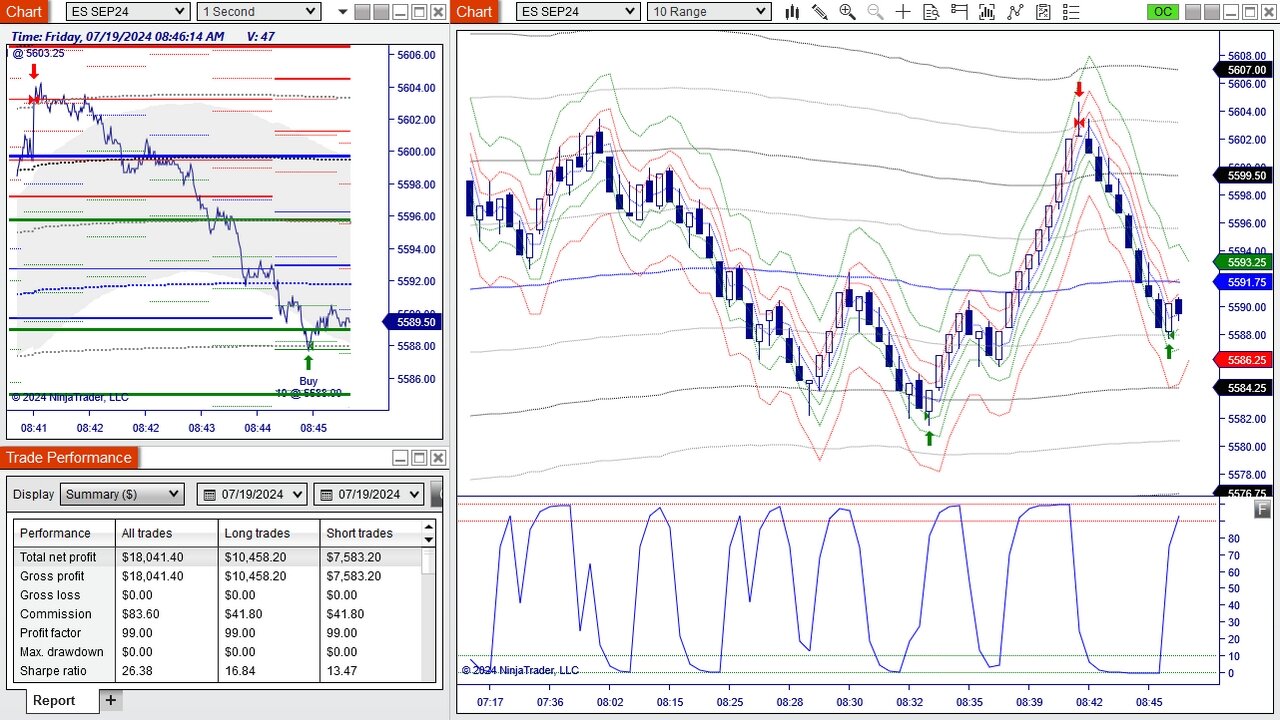Select the Buy 10 execution label in left chart

click(x=308, y=387)
